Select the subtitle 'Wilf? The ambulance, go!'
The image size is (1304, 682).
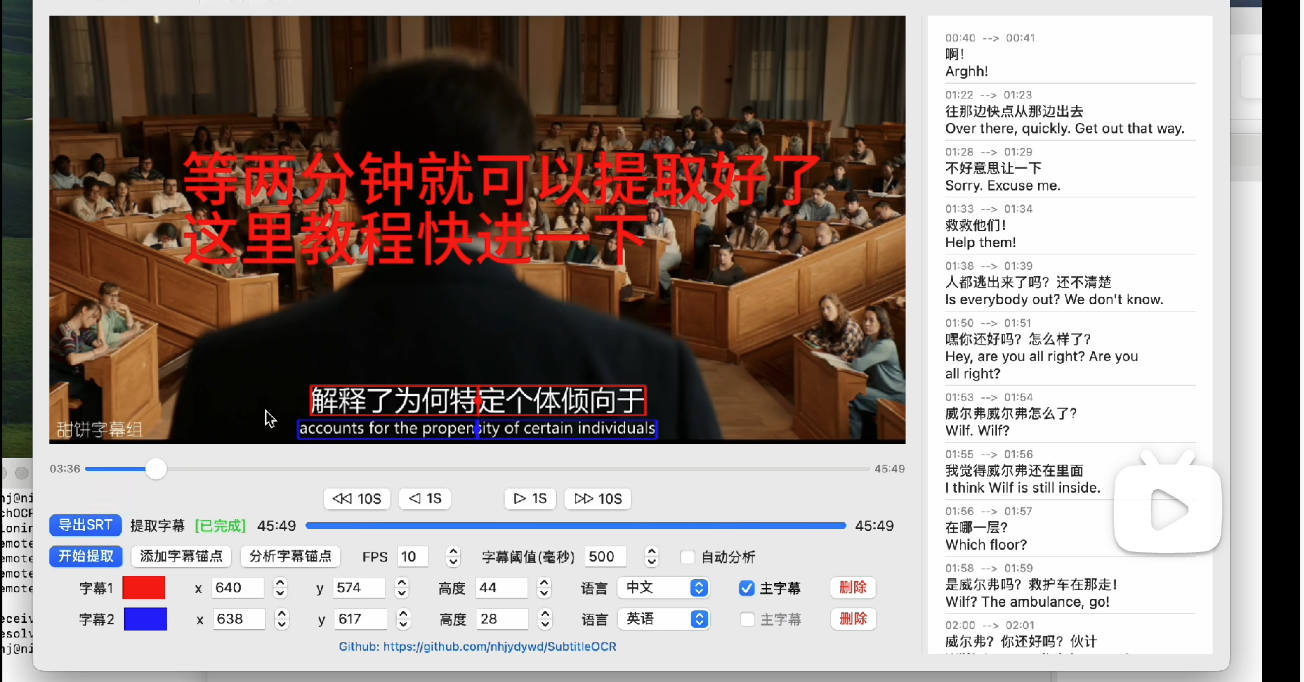click(x=1027, y=602)
